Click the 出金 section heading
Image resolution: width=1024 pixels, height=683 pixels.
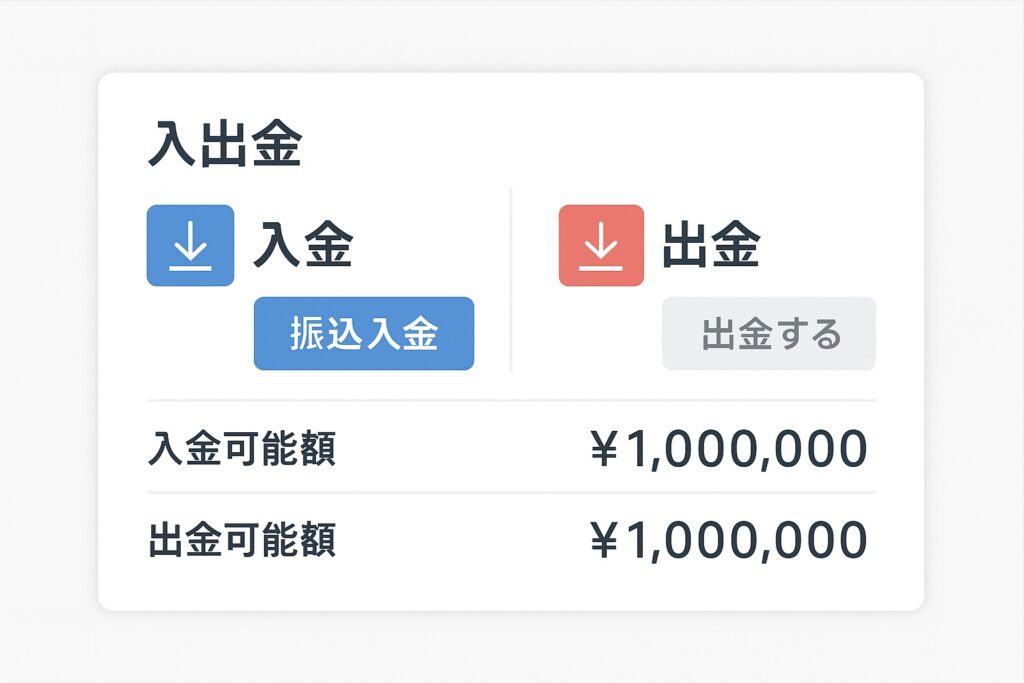point(711,244)
